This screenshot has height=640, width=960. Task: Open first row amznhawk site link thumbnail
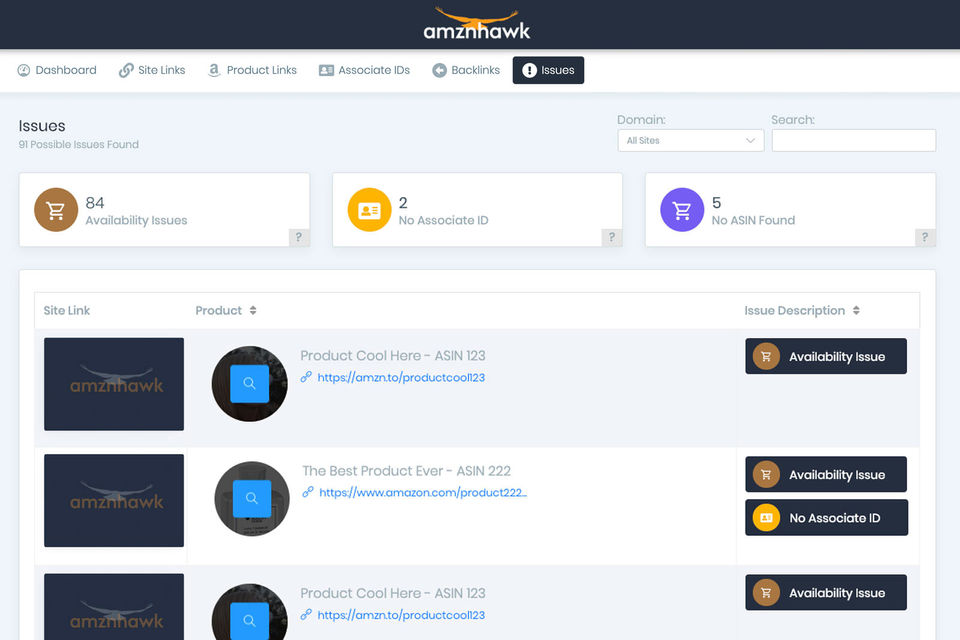[x=114, y=384]
